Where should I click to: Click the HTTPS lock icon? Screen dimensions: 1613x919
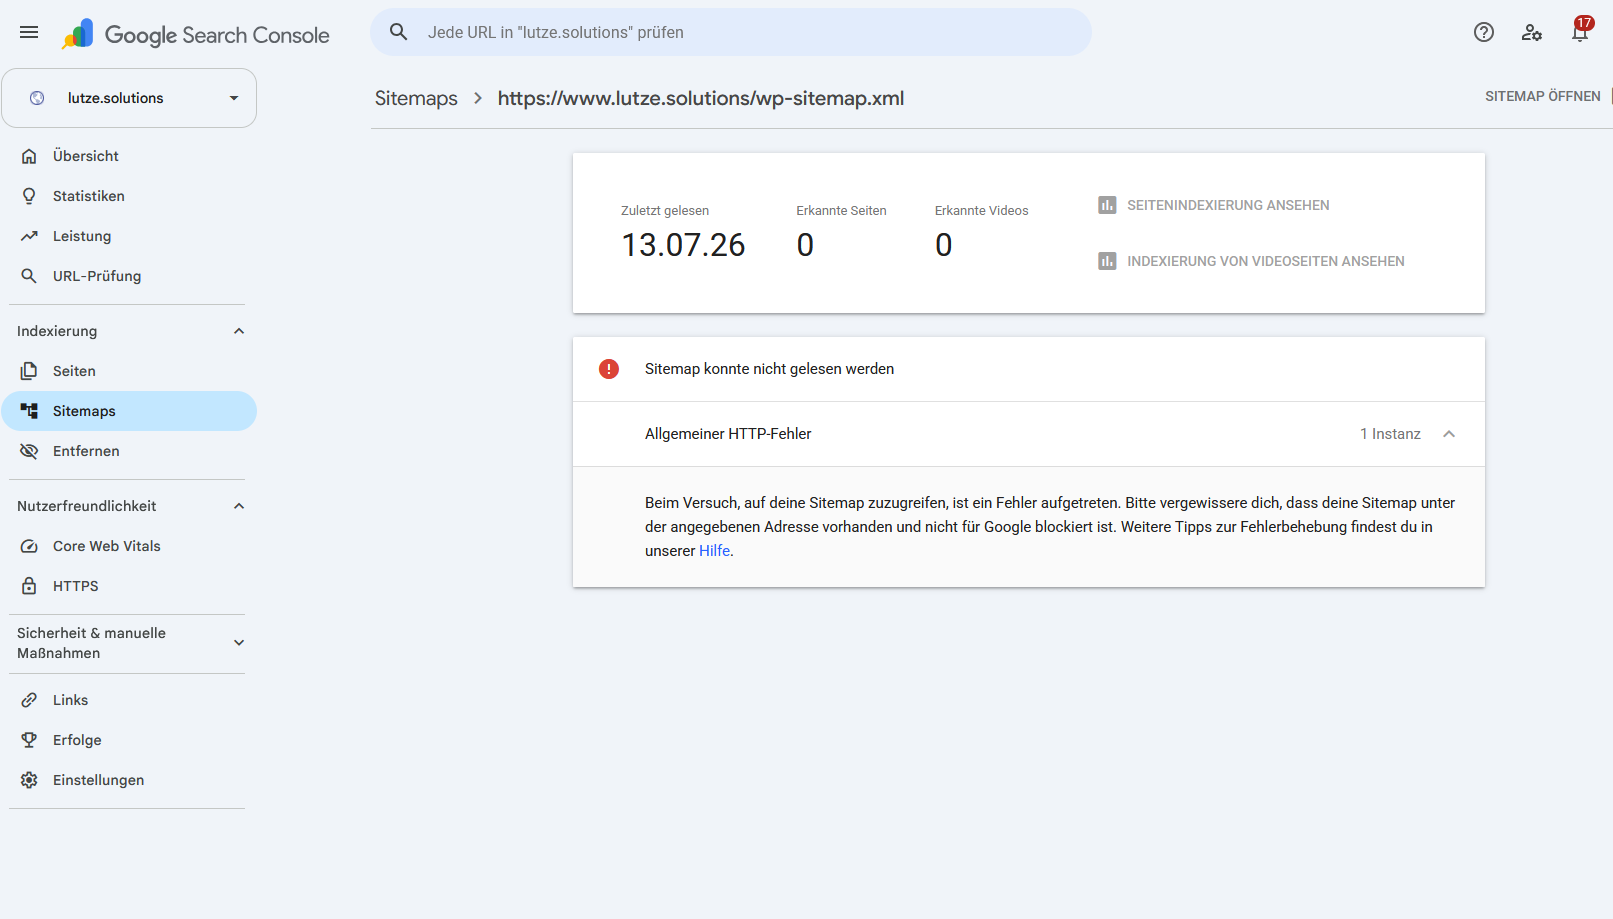(29, 586)
